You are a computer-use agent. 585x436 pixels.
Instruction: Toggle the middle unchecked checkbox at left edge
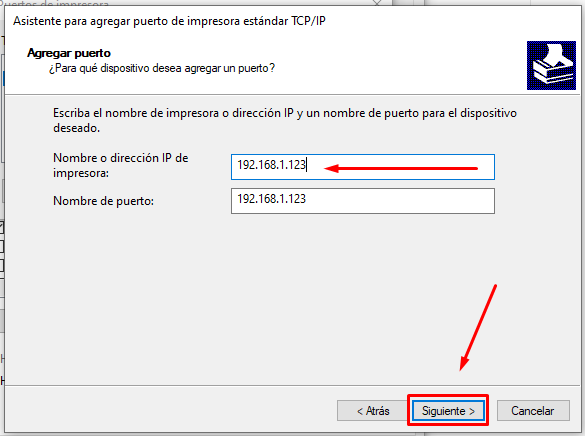[x=1, y=246]
